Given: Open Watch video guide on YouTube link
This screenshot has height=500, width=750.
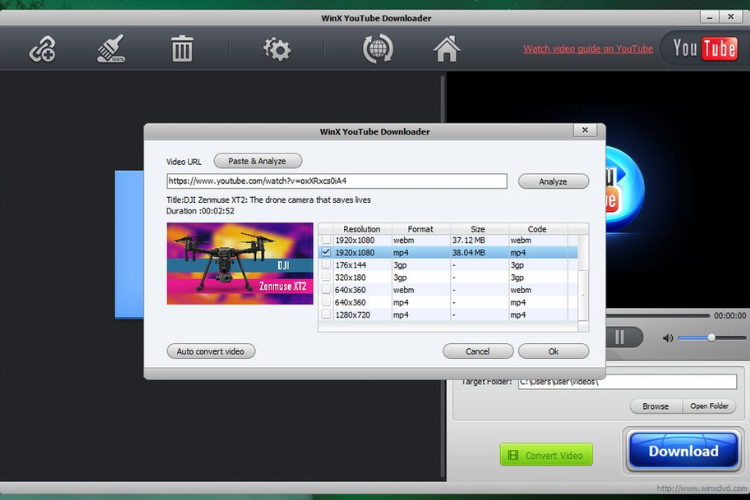Looking at the screenshot, I should pos(588,49).
